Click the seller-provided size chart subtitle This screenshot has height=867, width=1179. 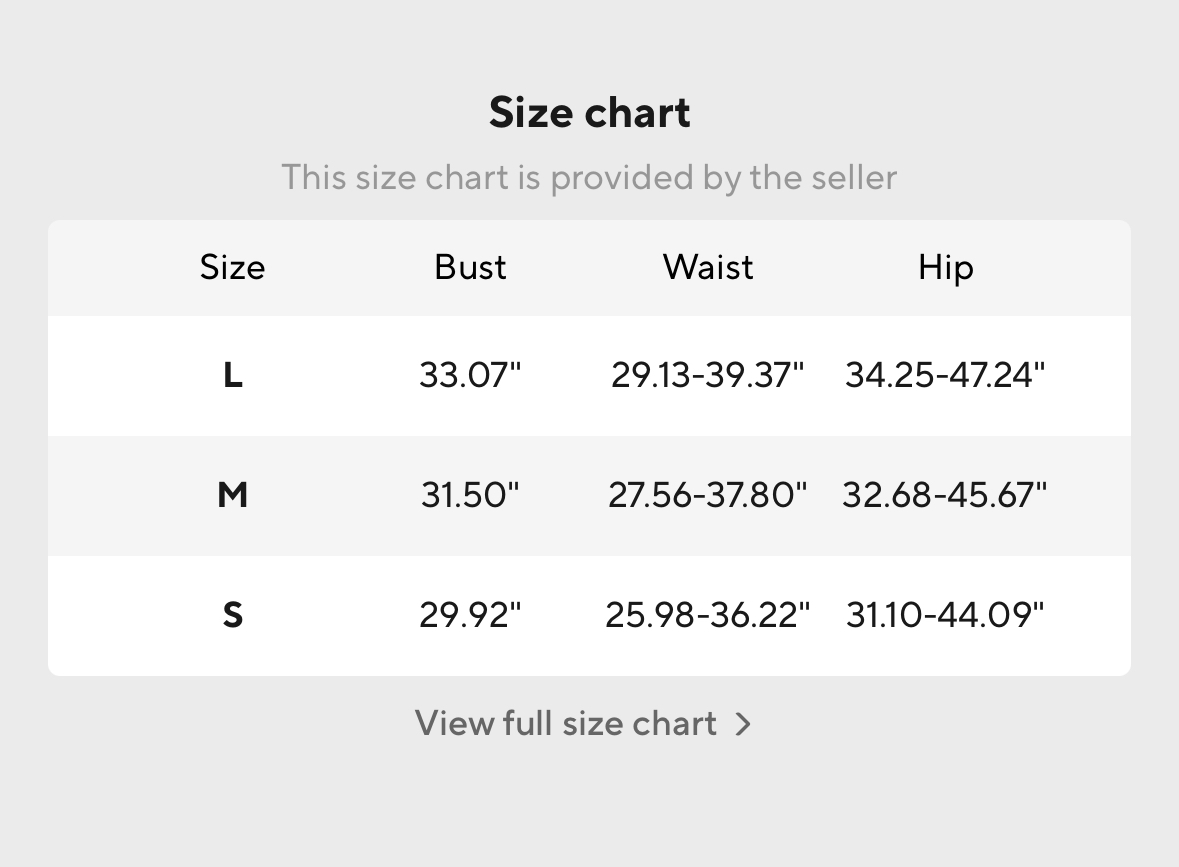point(590,178)
